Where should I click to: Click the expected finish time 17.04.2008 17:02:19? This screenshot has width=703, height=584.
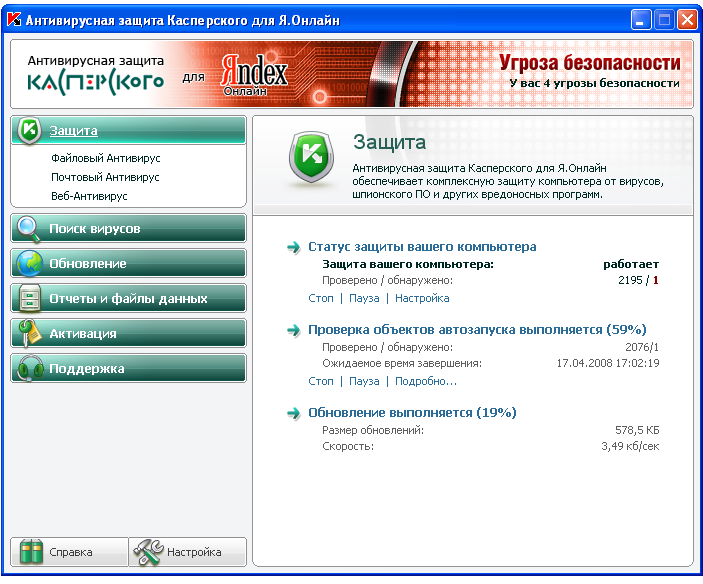(608, 363)
